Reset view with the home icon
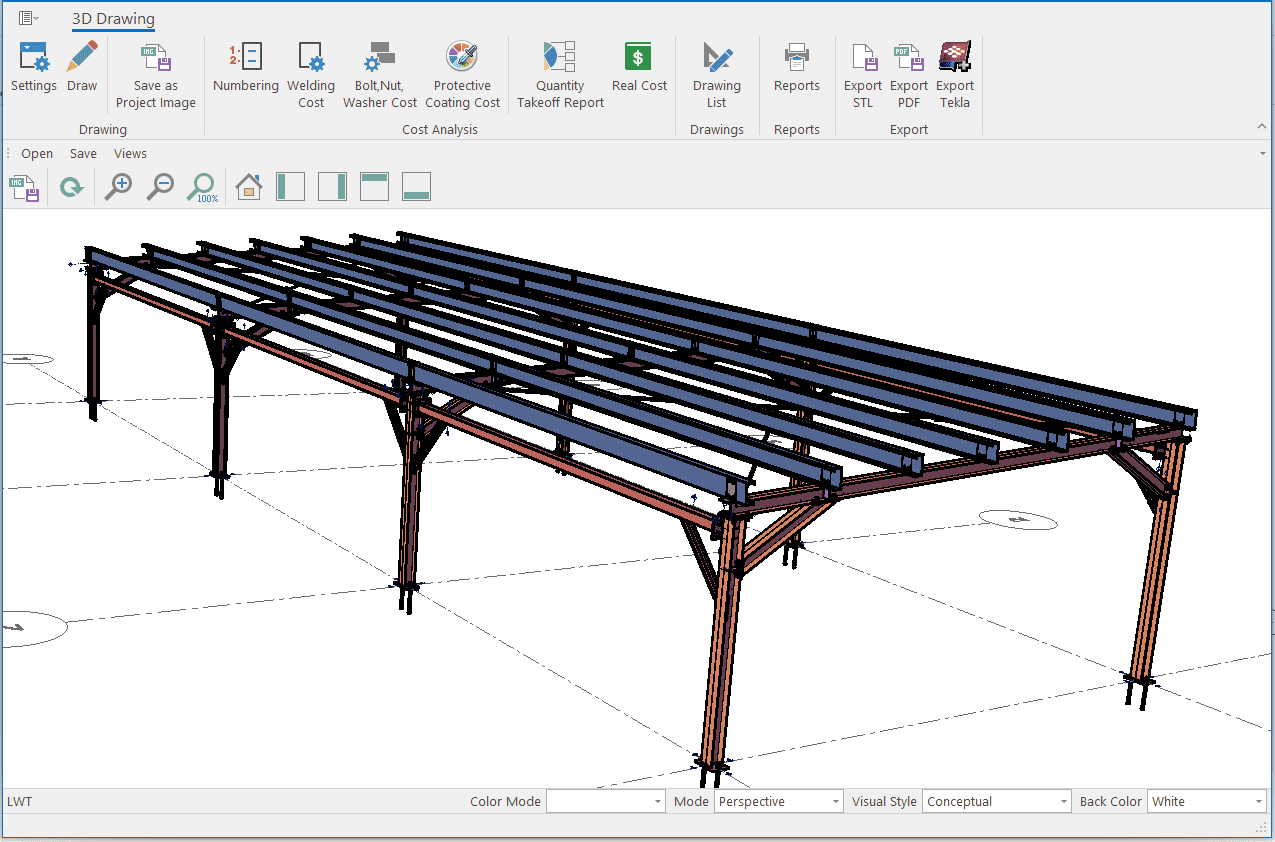The width and height of the screenshot is (1275, 842). 249,187
